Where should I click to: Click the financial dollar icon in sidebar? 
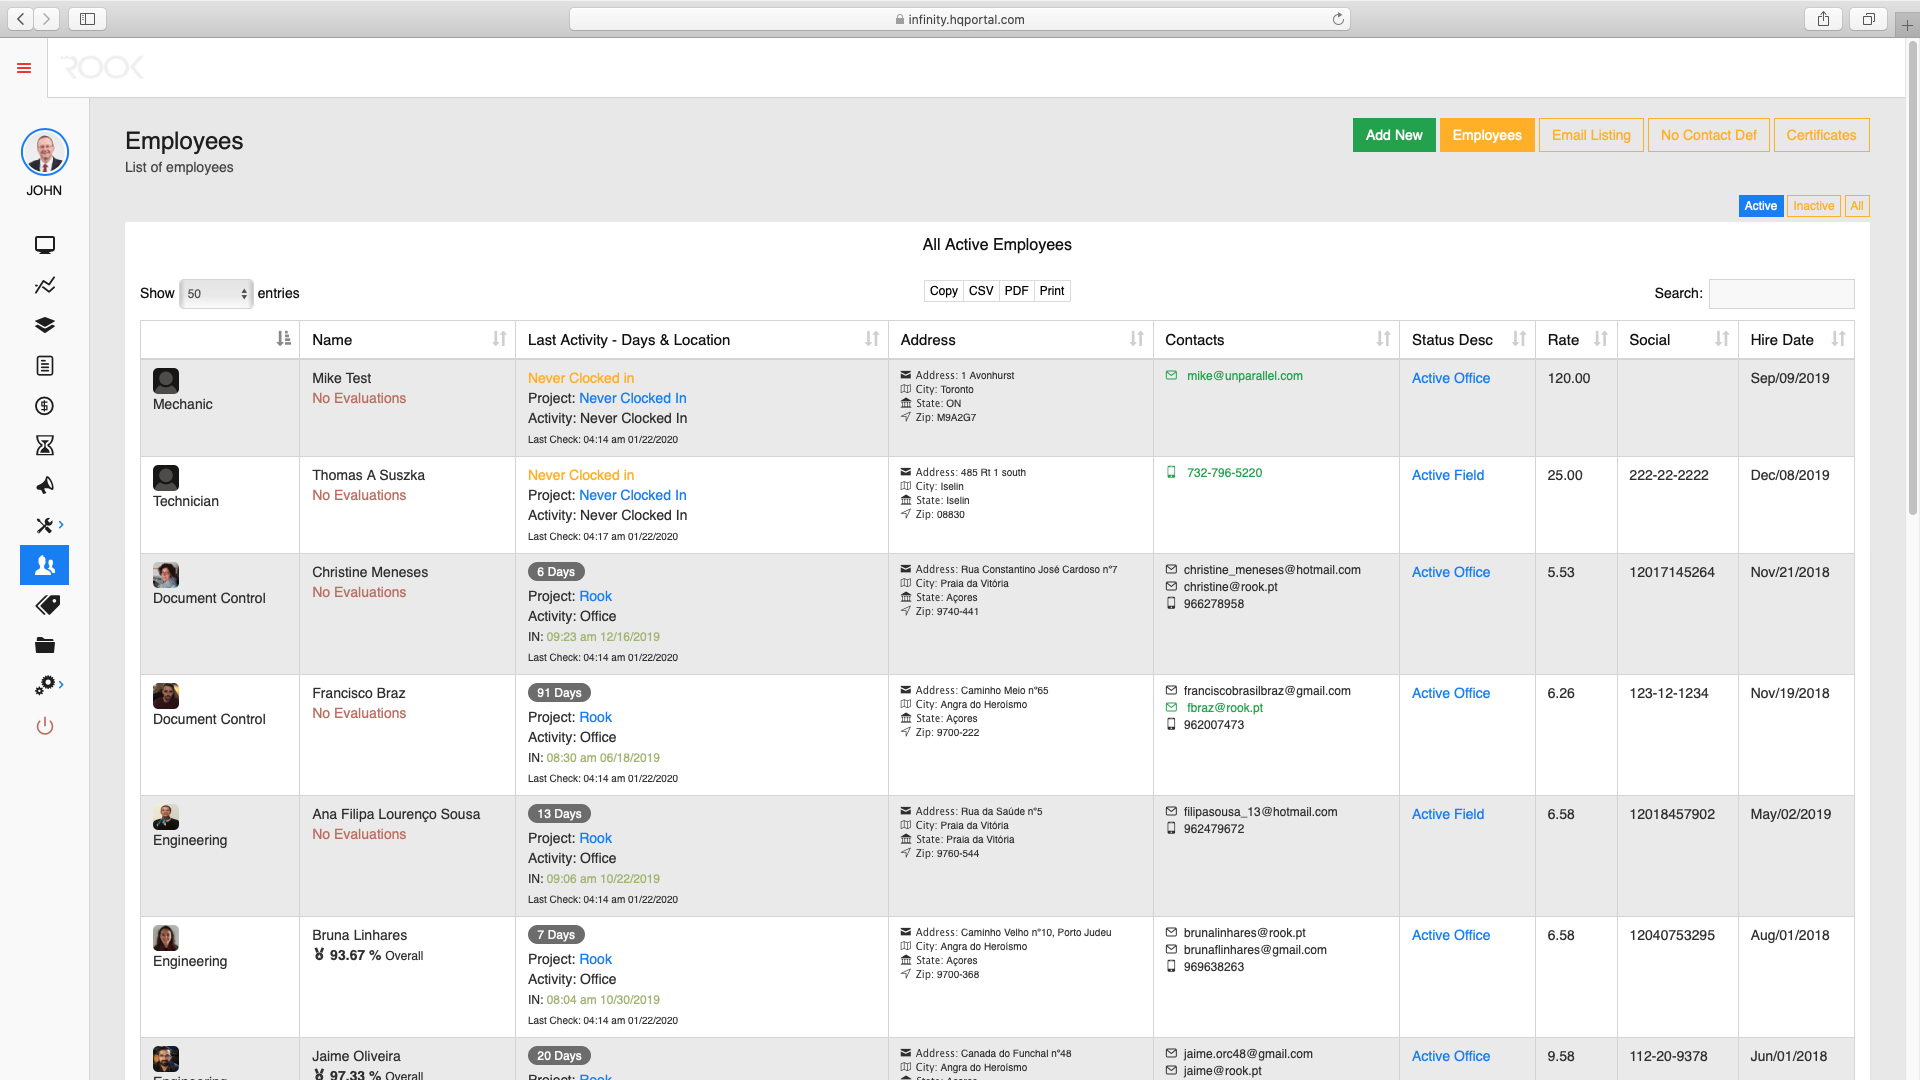44,406
